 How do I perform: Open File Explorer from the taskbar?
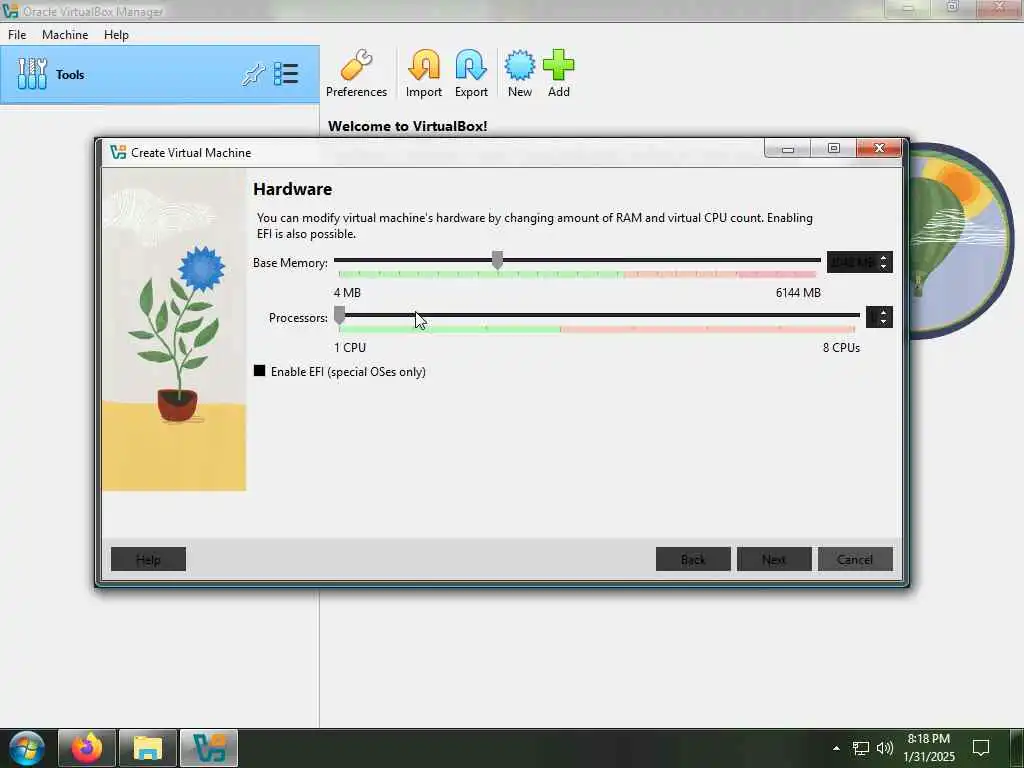pos(148,748)
